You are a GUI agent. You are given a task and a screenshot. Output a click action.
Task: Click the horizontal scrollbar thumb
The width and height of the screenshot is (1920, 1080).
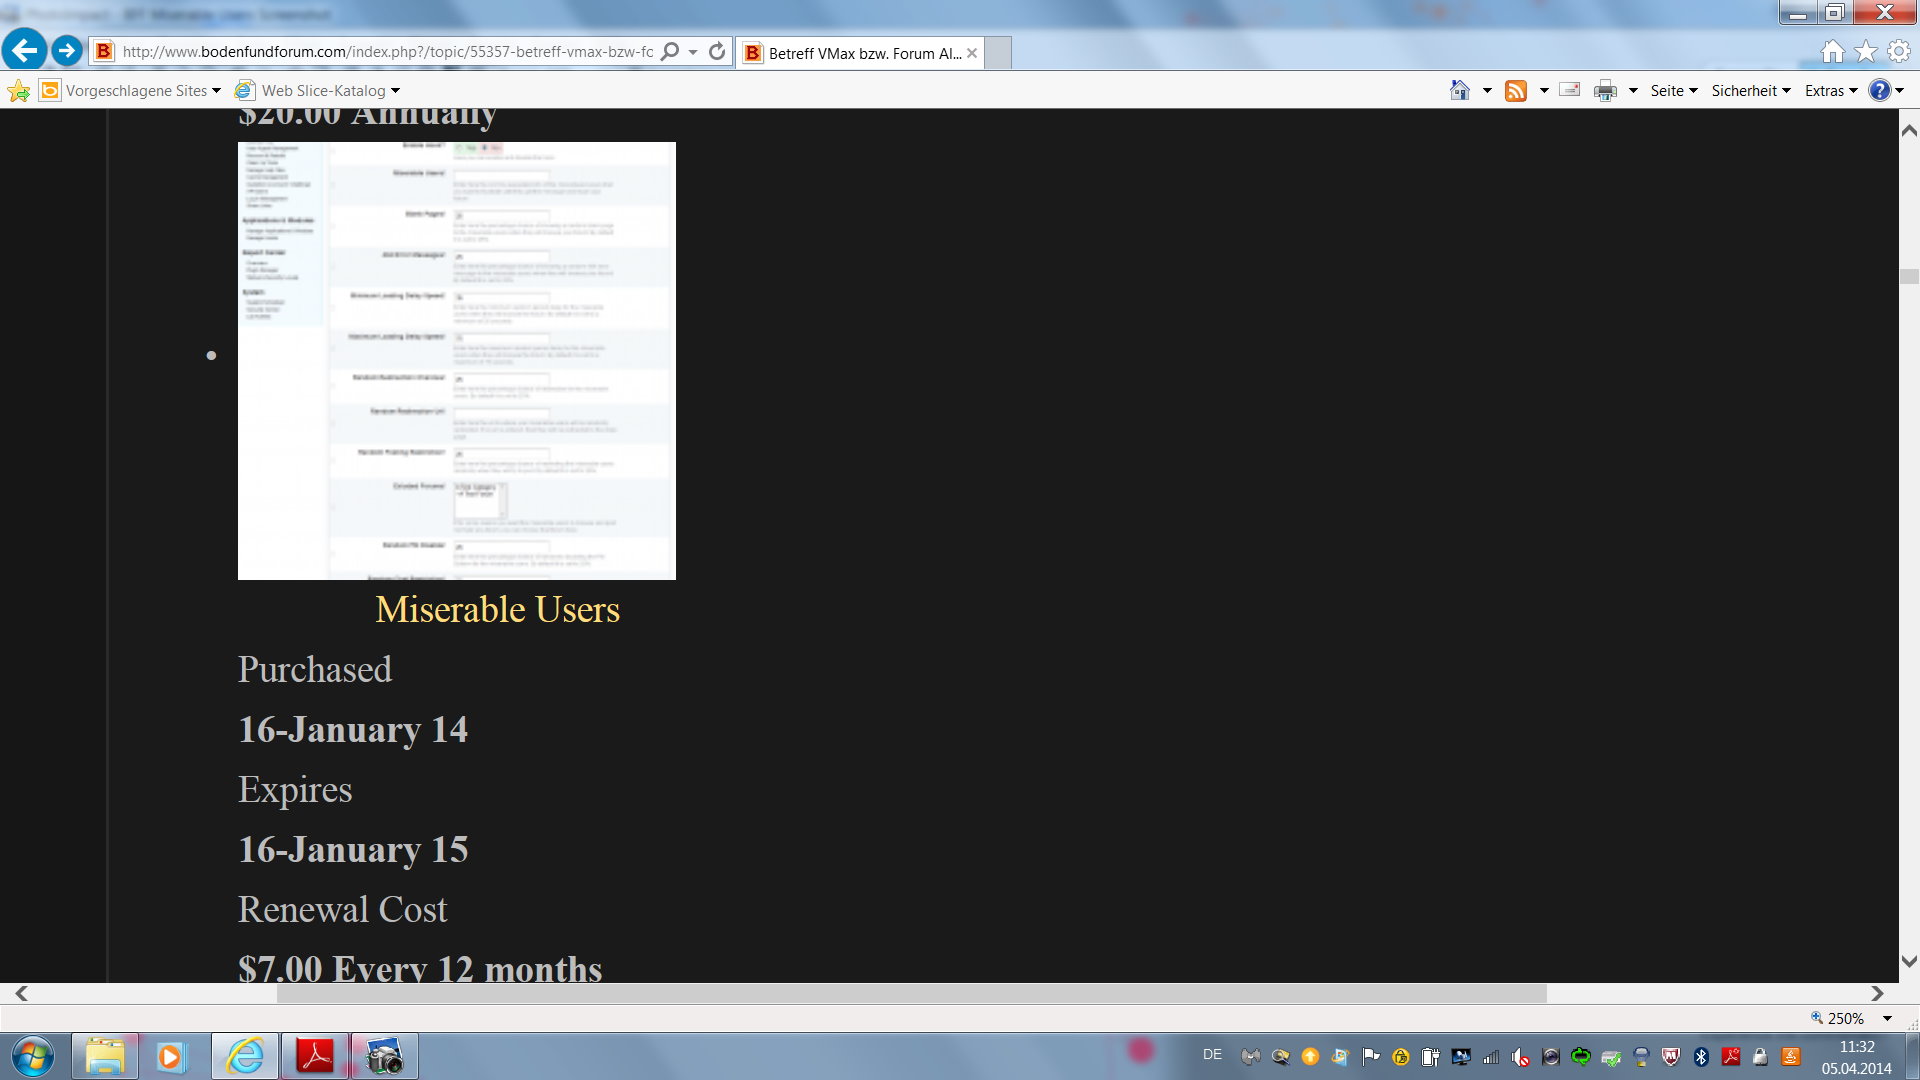(x=910, y=993)
